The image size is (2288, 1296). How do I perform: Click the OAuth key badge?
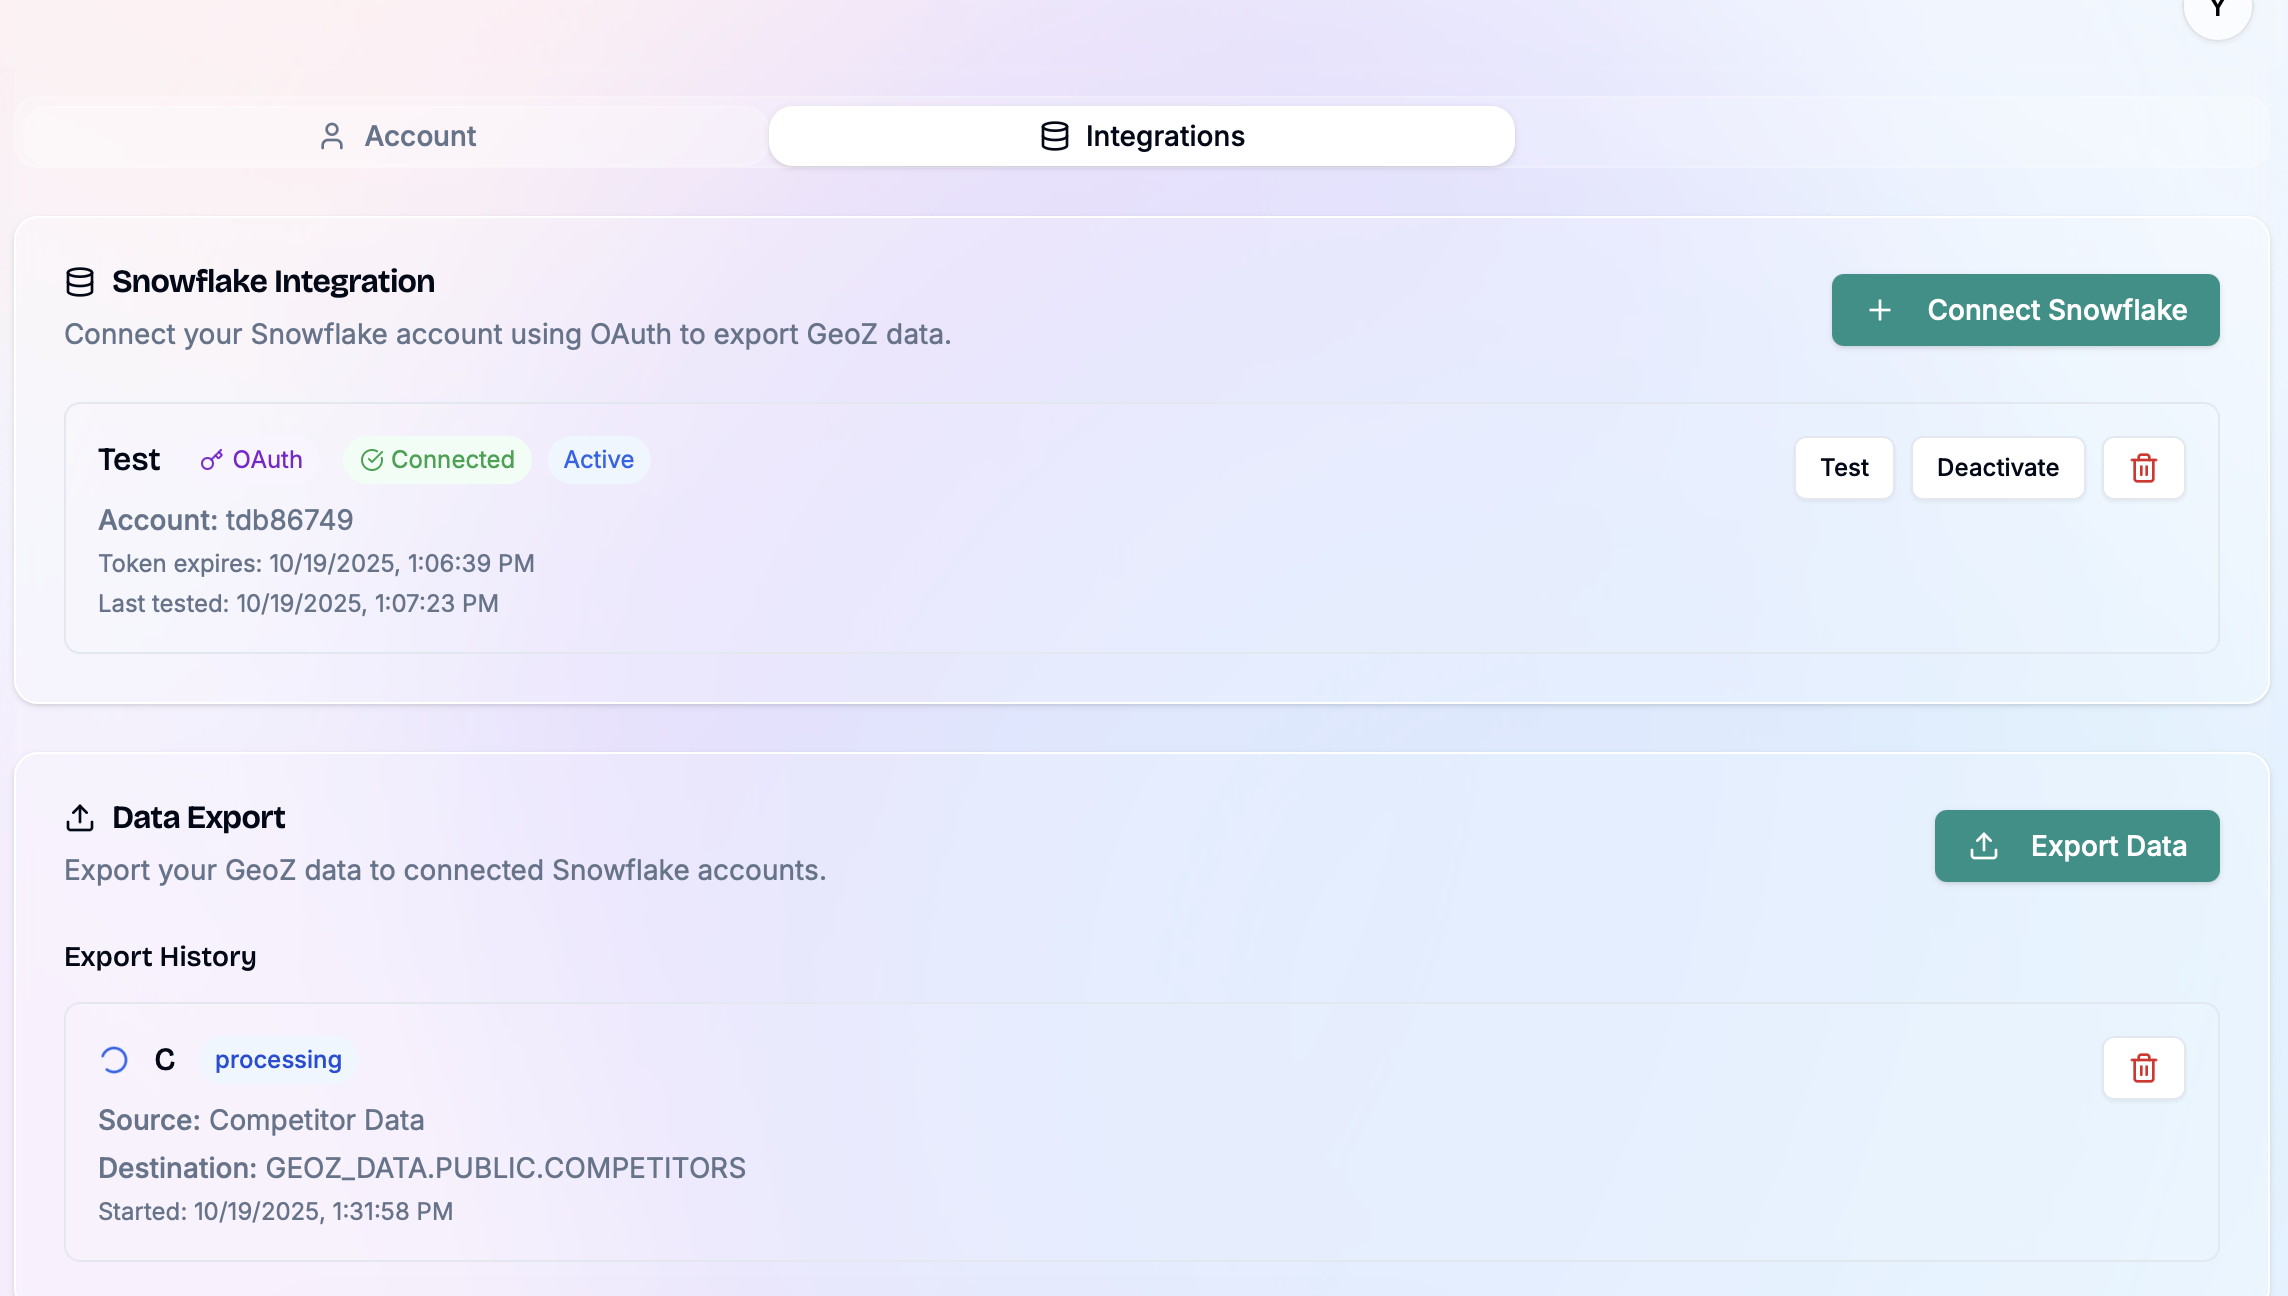[x=252, y=460]
